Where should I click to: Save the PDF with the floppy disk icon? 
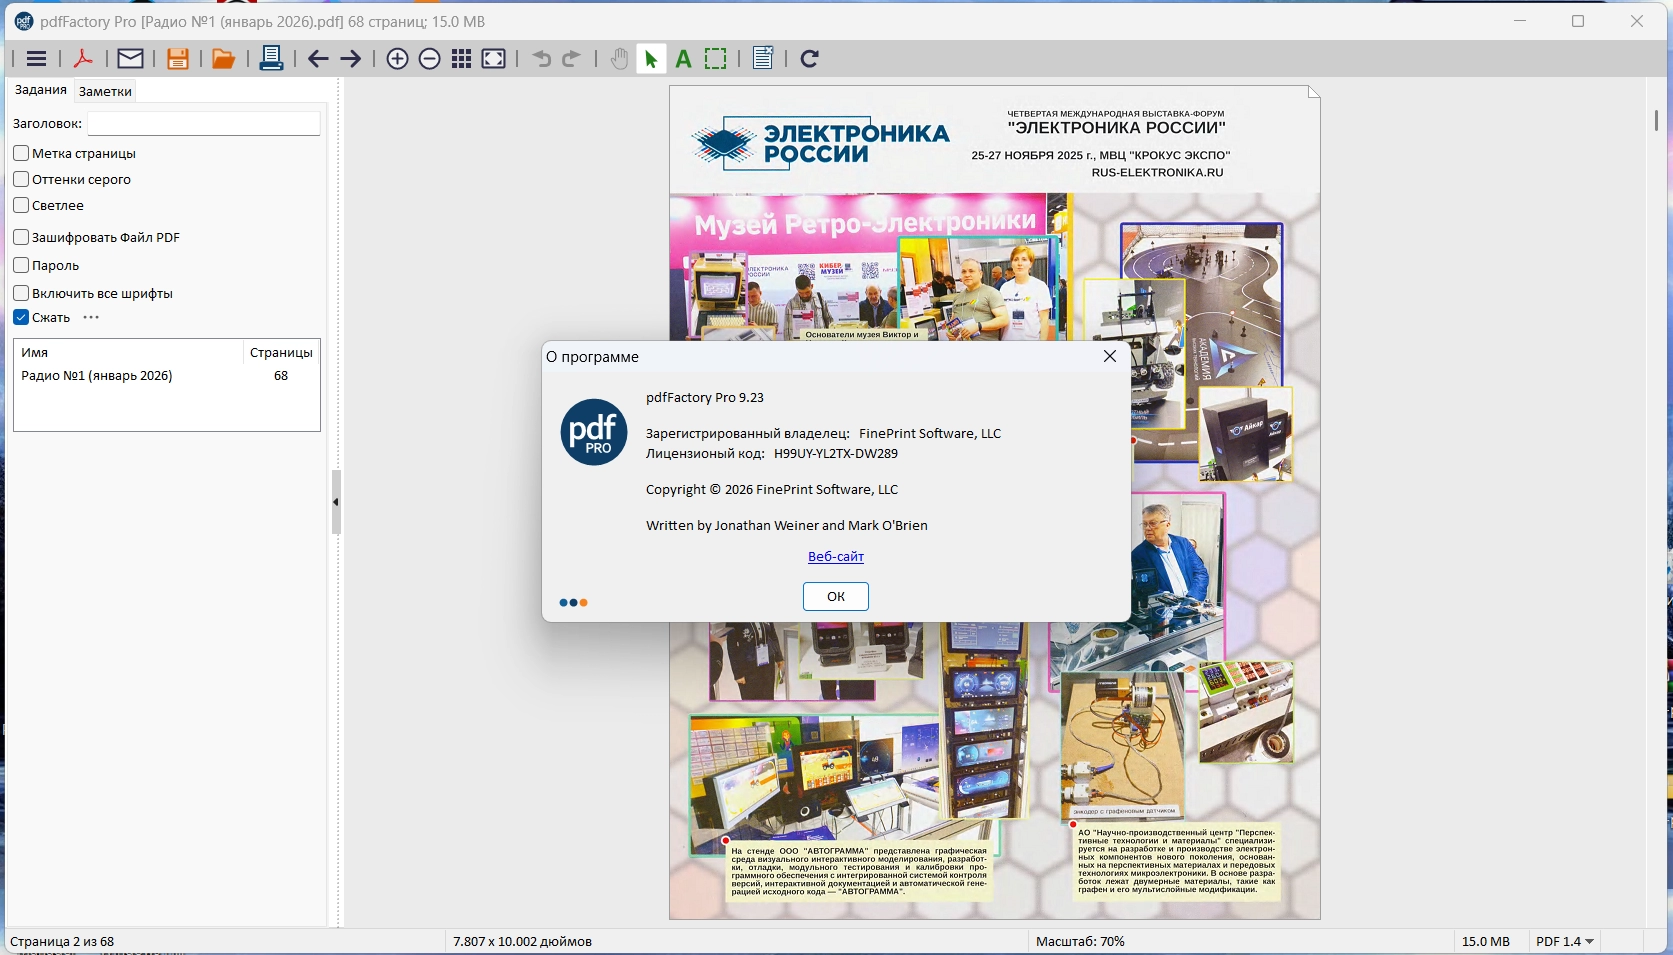[178, 59]
